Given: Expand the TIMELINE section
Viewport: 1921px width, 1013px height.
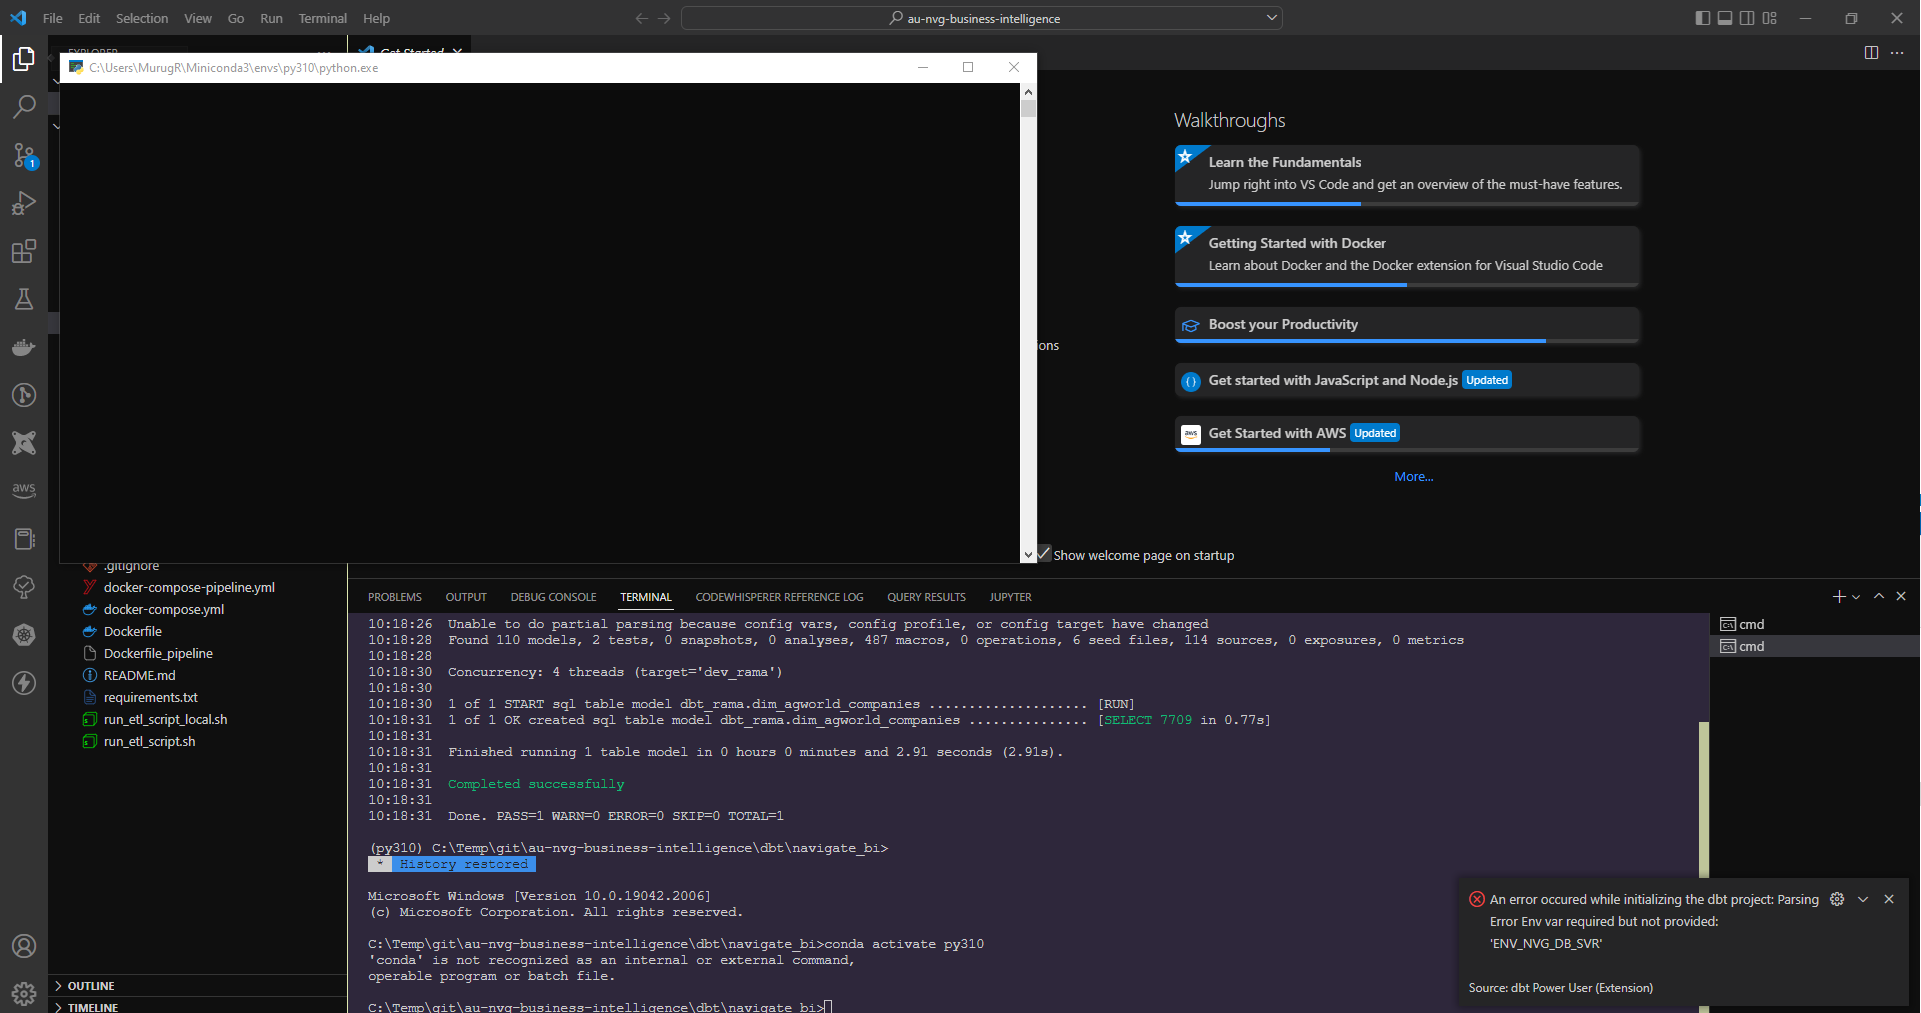Looking at the screenshot, I should point(91,1006).
